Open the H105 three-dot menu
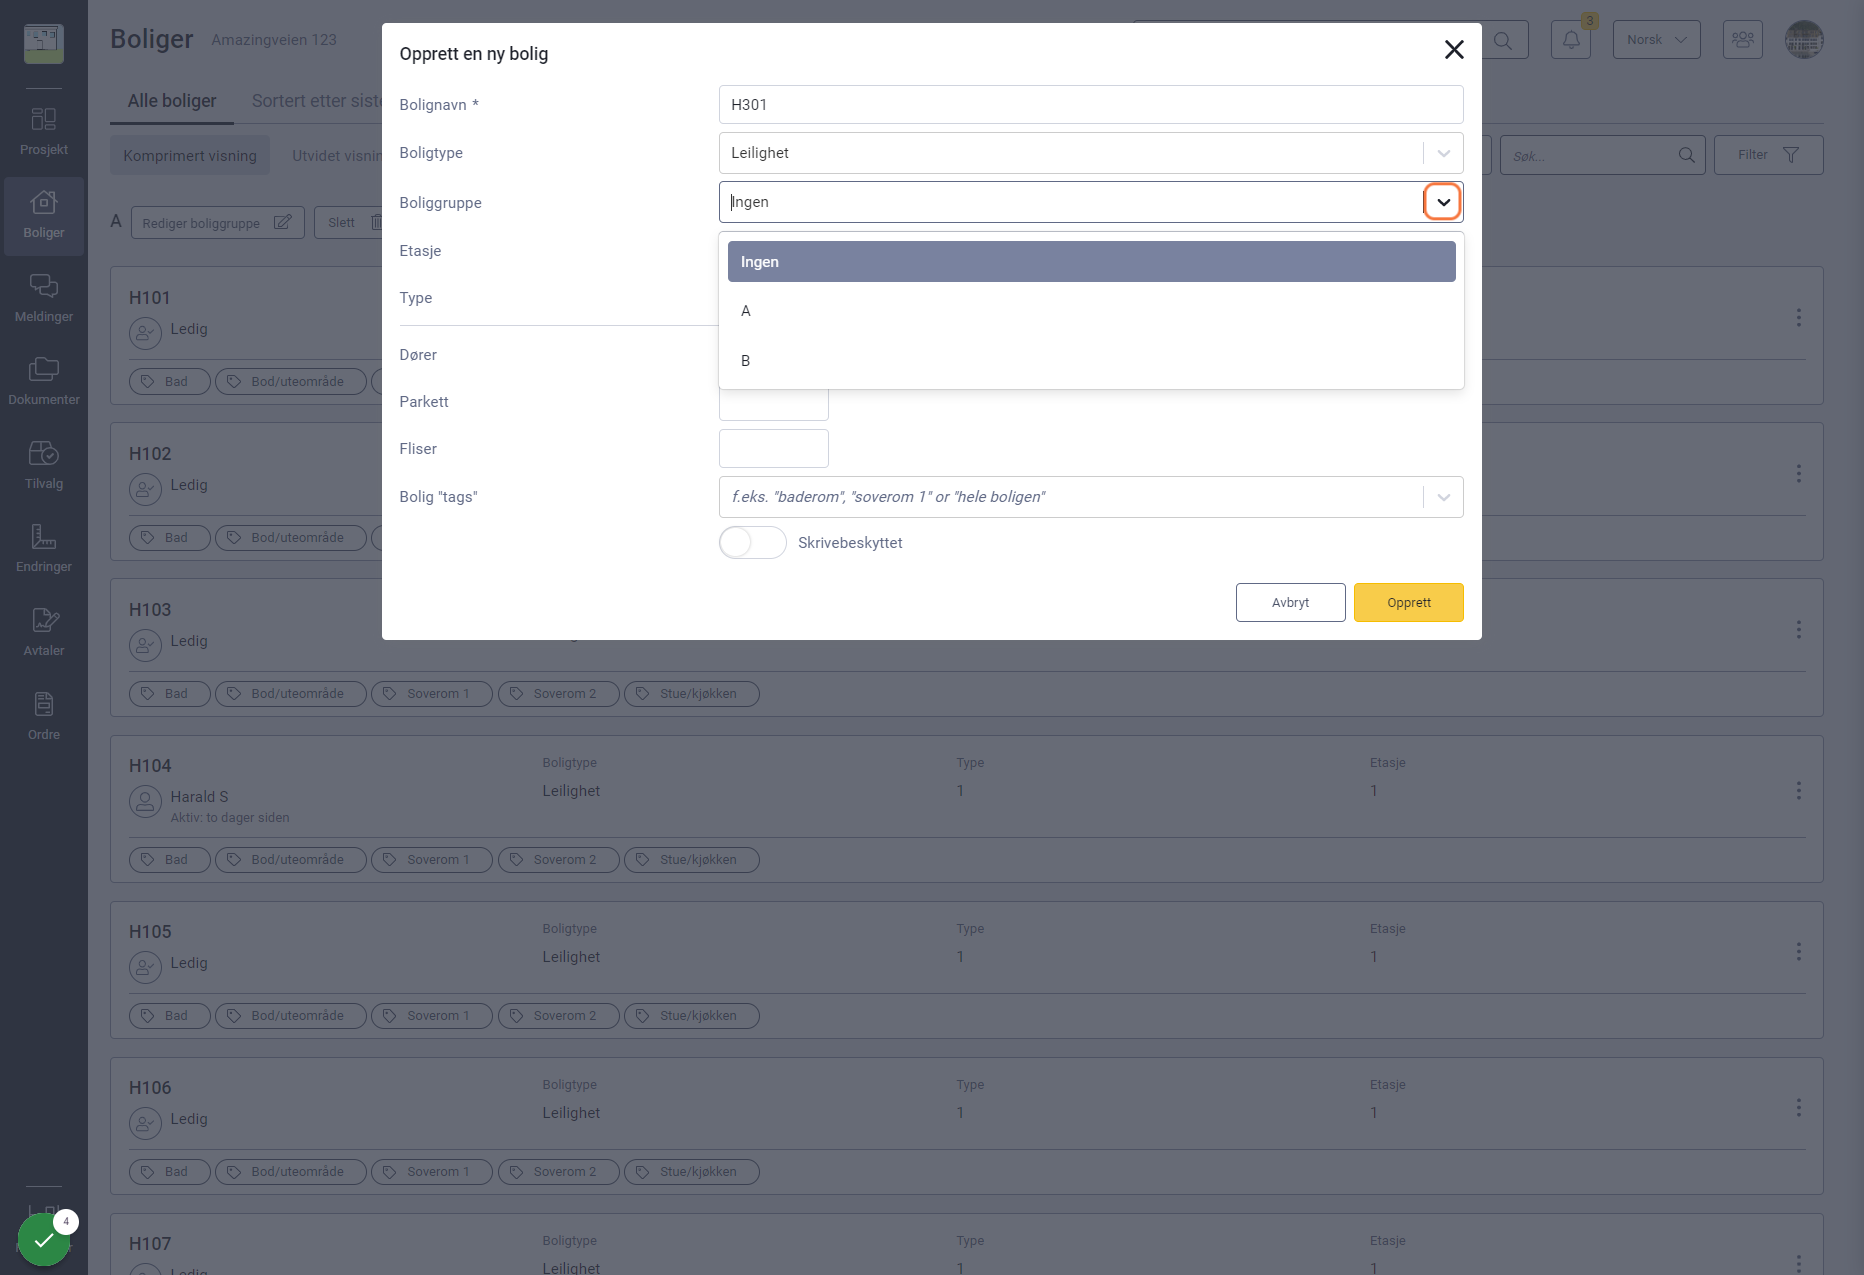This screenshot has height=1275, width=1864. pyautogui.click(x=1799, y=952)
